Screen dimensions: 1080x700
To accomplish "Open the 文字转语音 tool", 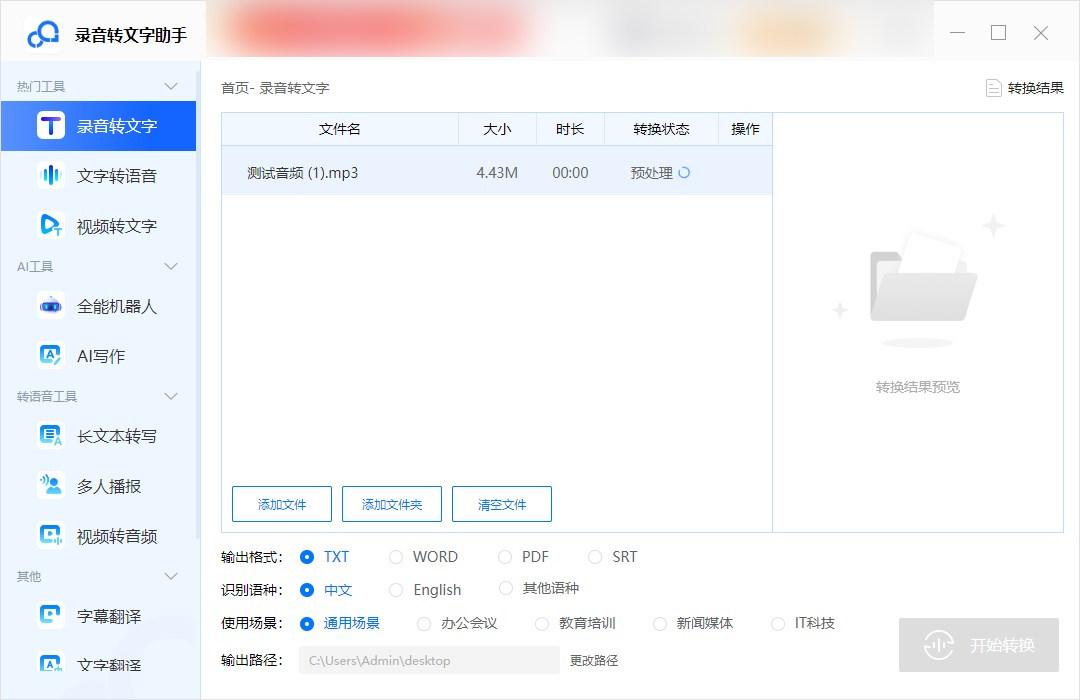I will pos(98,176).
